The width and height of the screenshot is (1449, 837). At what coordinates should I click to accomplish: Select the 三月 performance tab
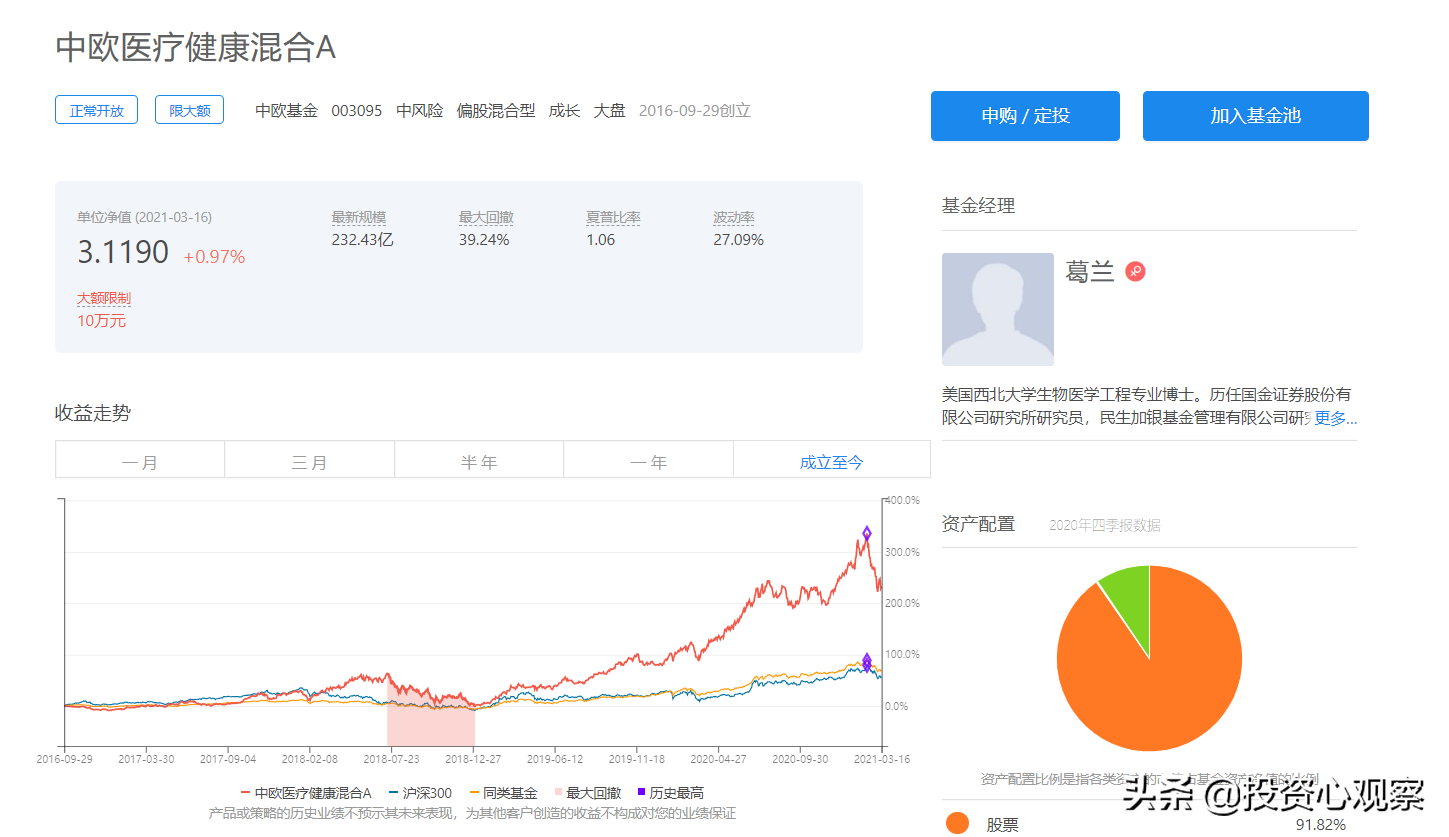pos(309,459)
